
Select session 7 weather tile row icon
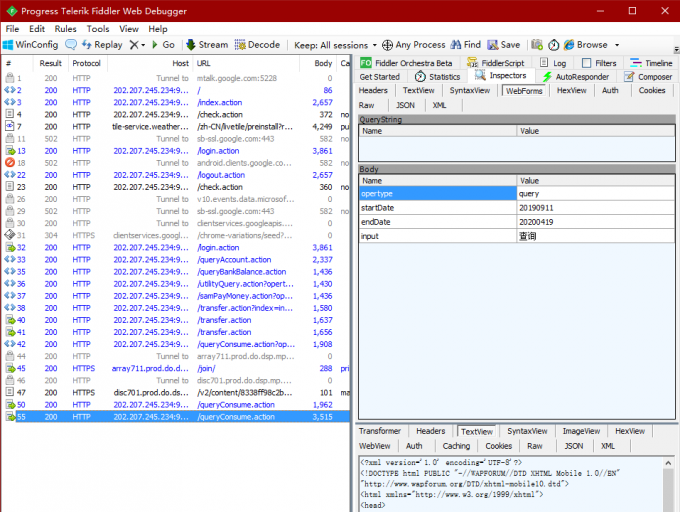coord(10,126)
